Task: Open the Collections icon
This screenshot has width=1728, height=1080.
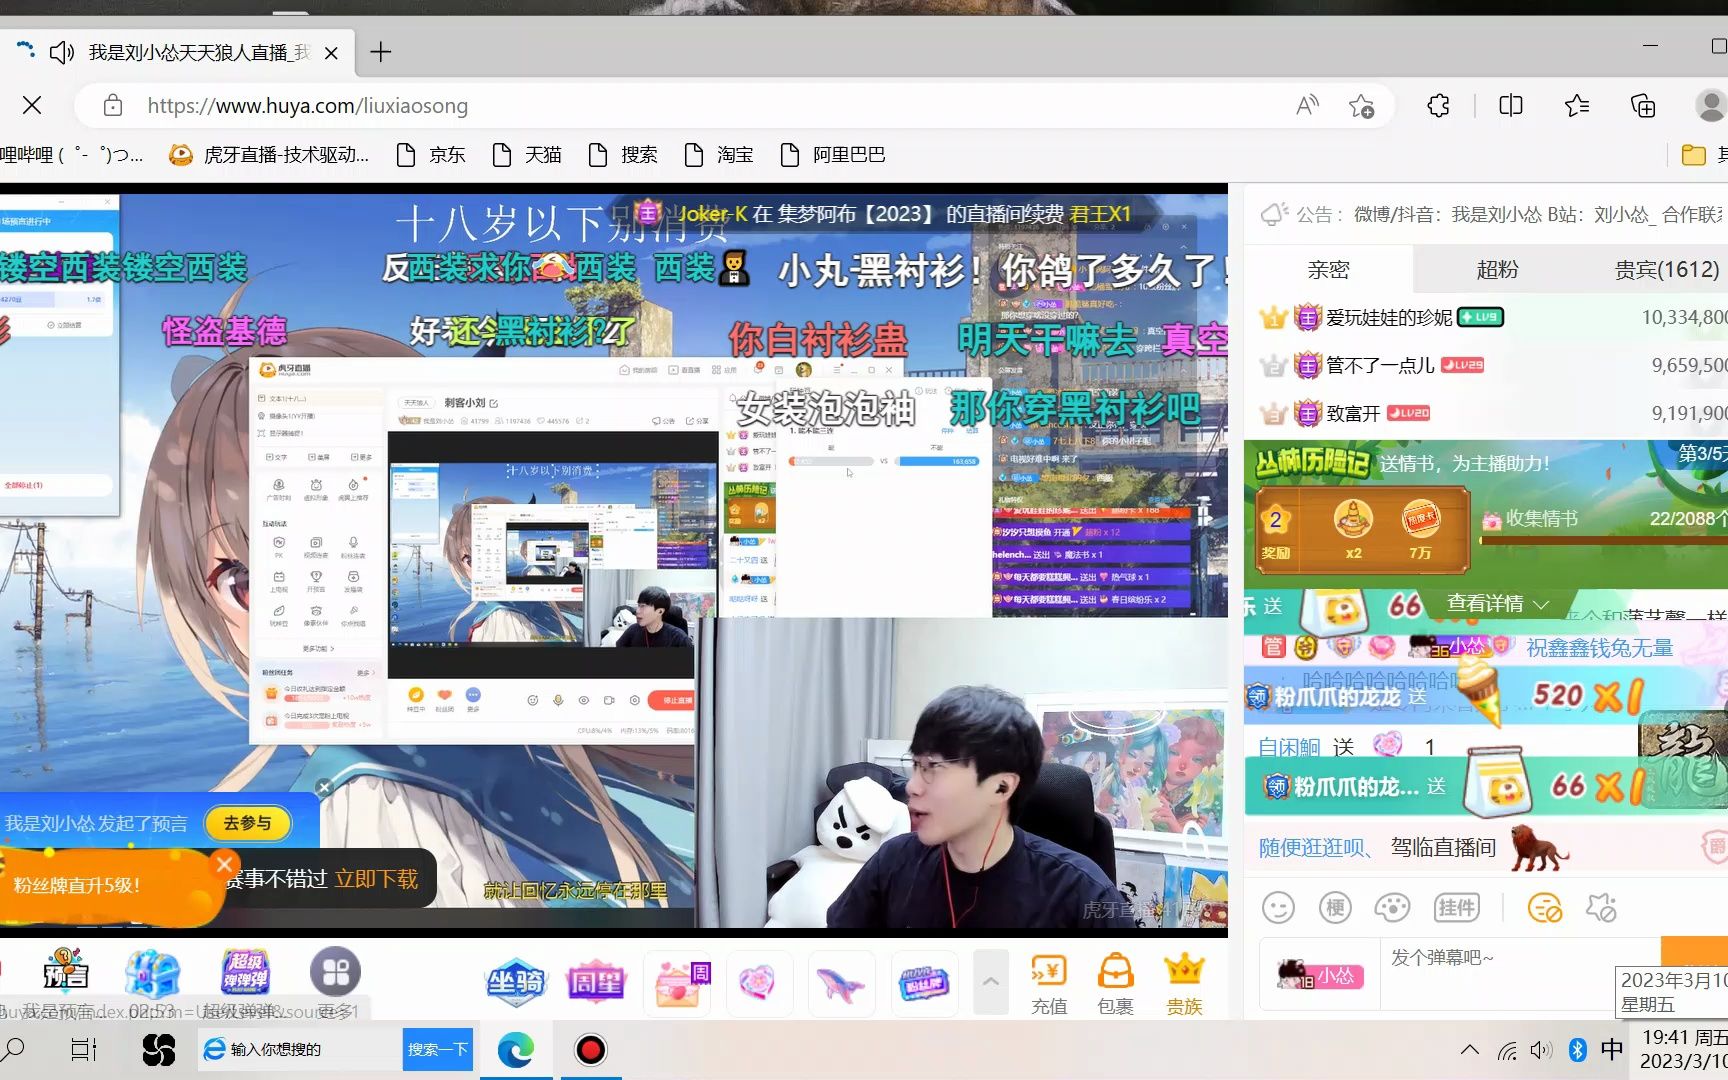Action: click(x=1643, y=105)
